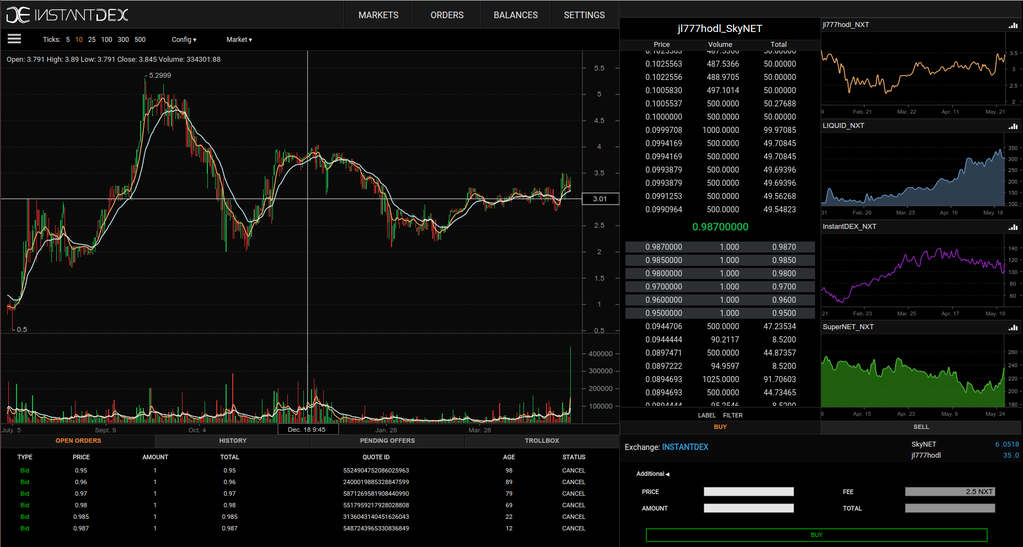Focus the AMOUNT input field
1023x547 pixels.
click(x=749, y=508)
